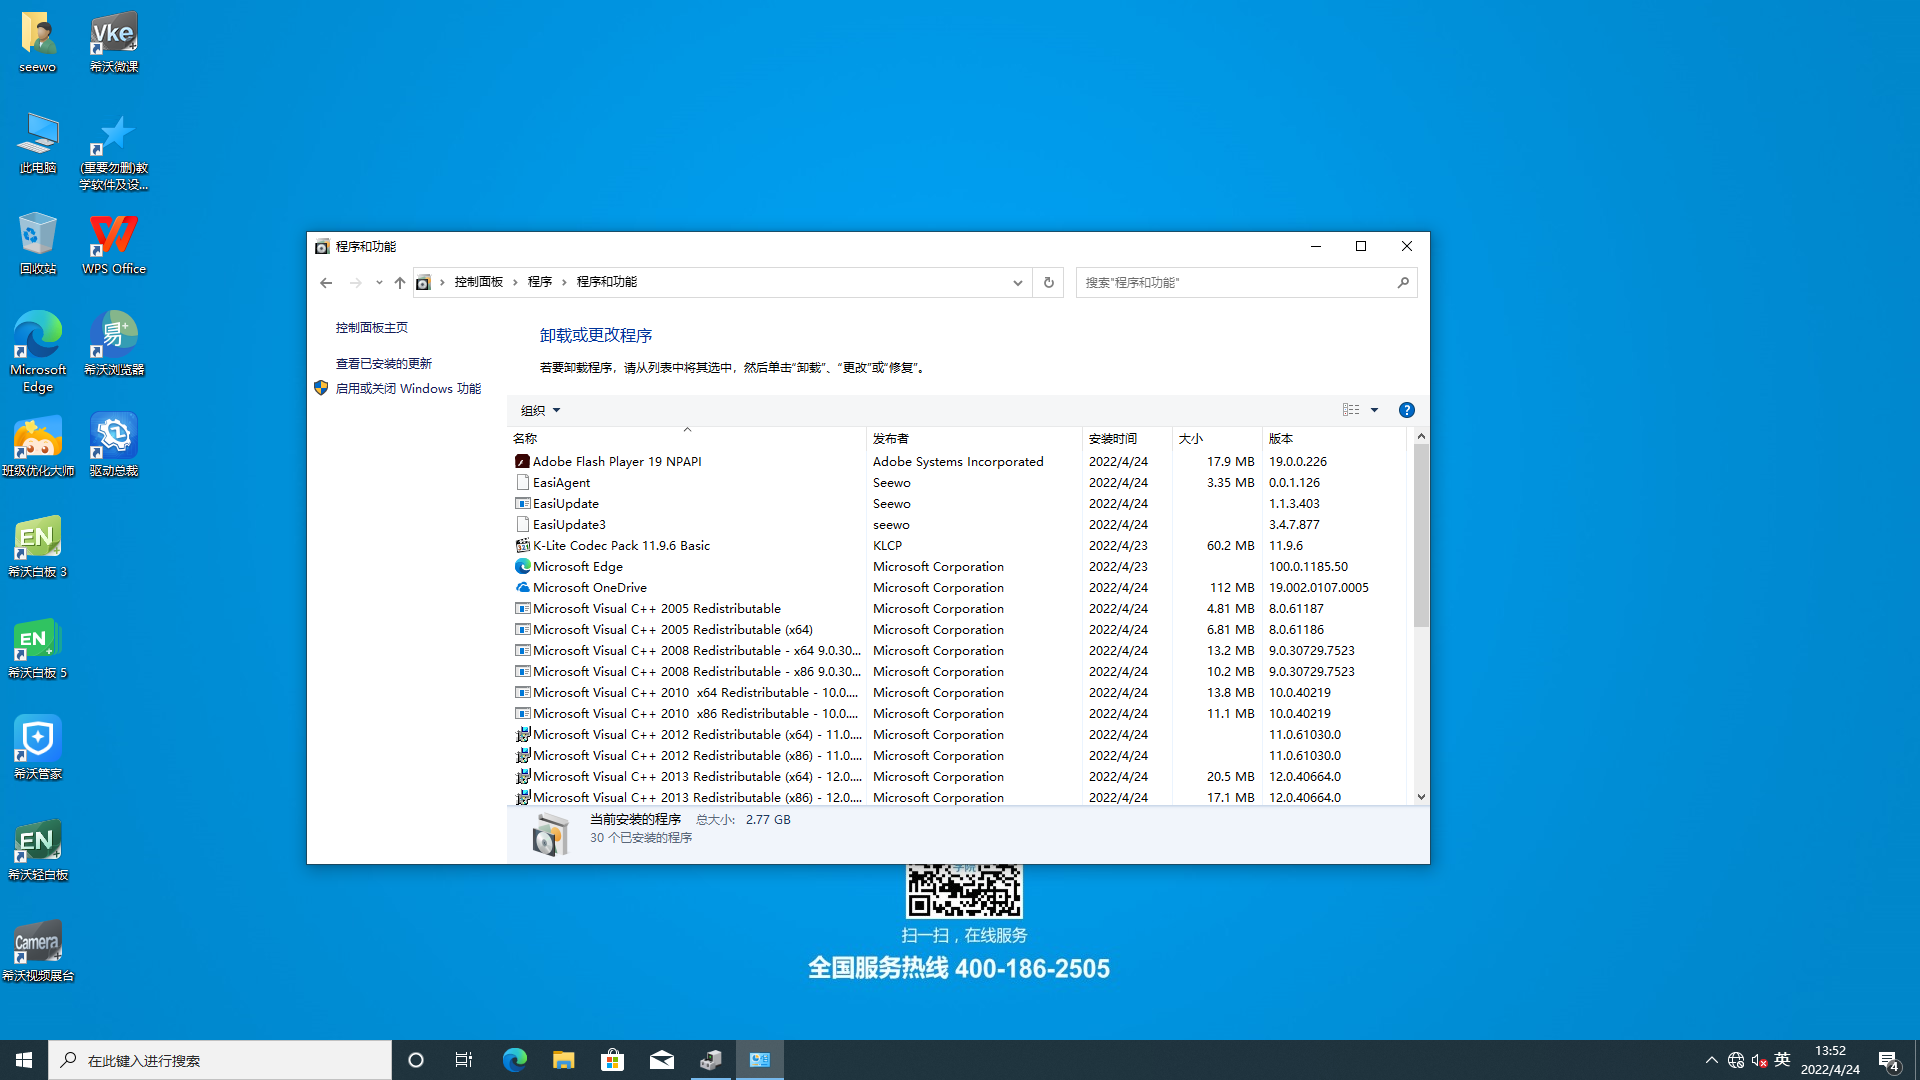Click the search magnifier icon
The width and height of the screenshot is (1920, 1080).
pos(1403,283)
